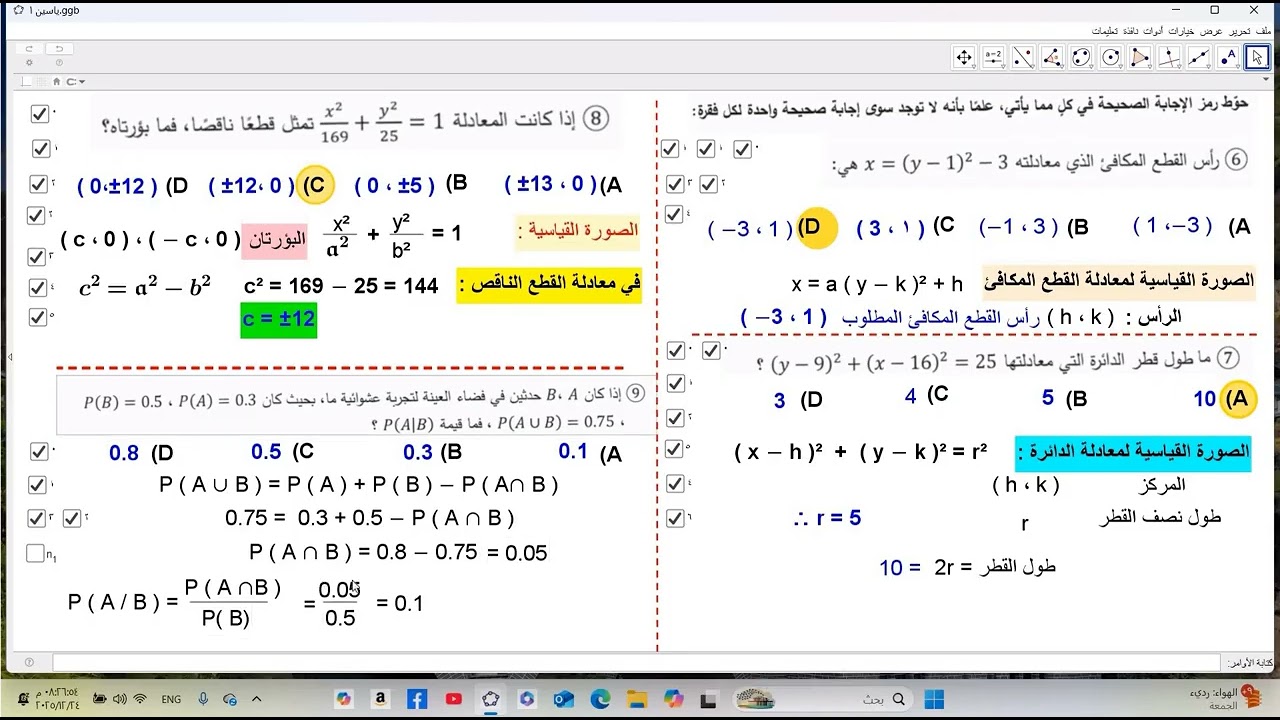Open the ملف (File) menu

click(x=1264, y=31)
